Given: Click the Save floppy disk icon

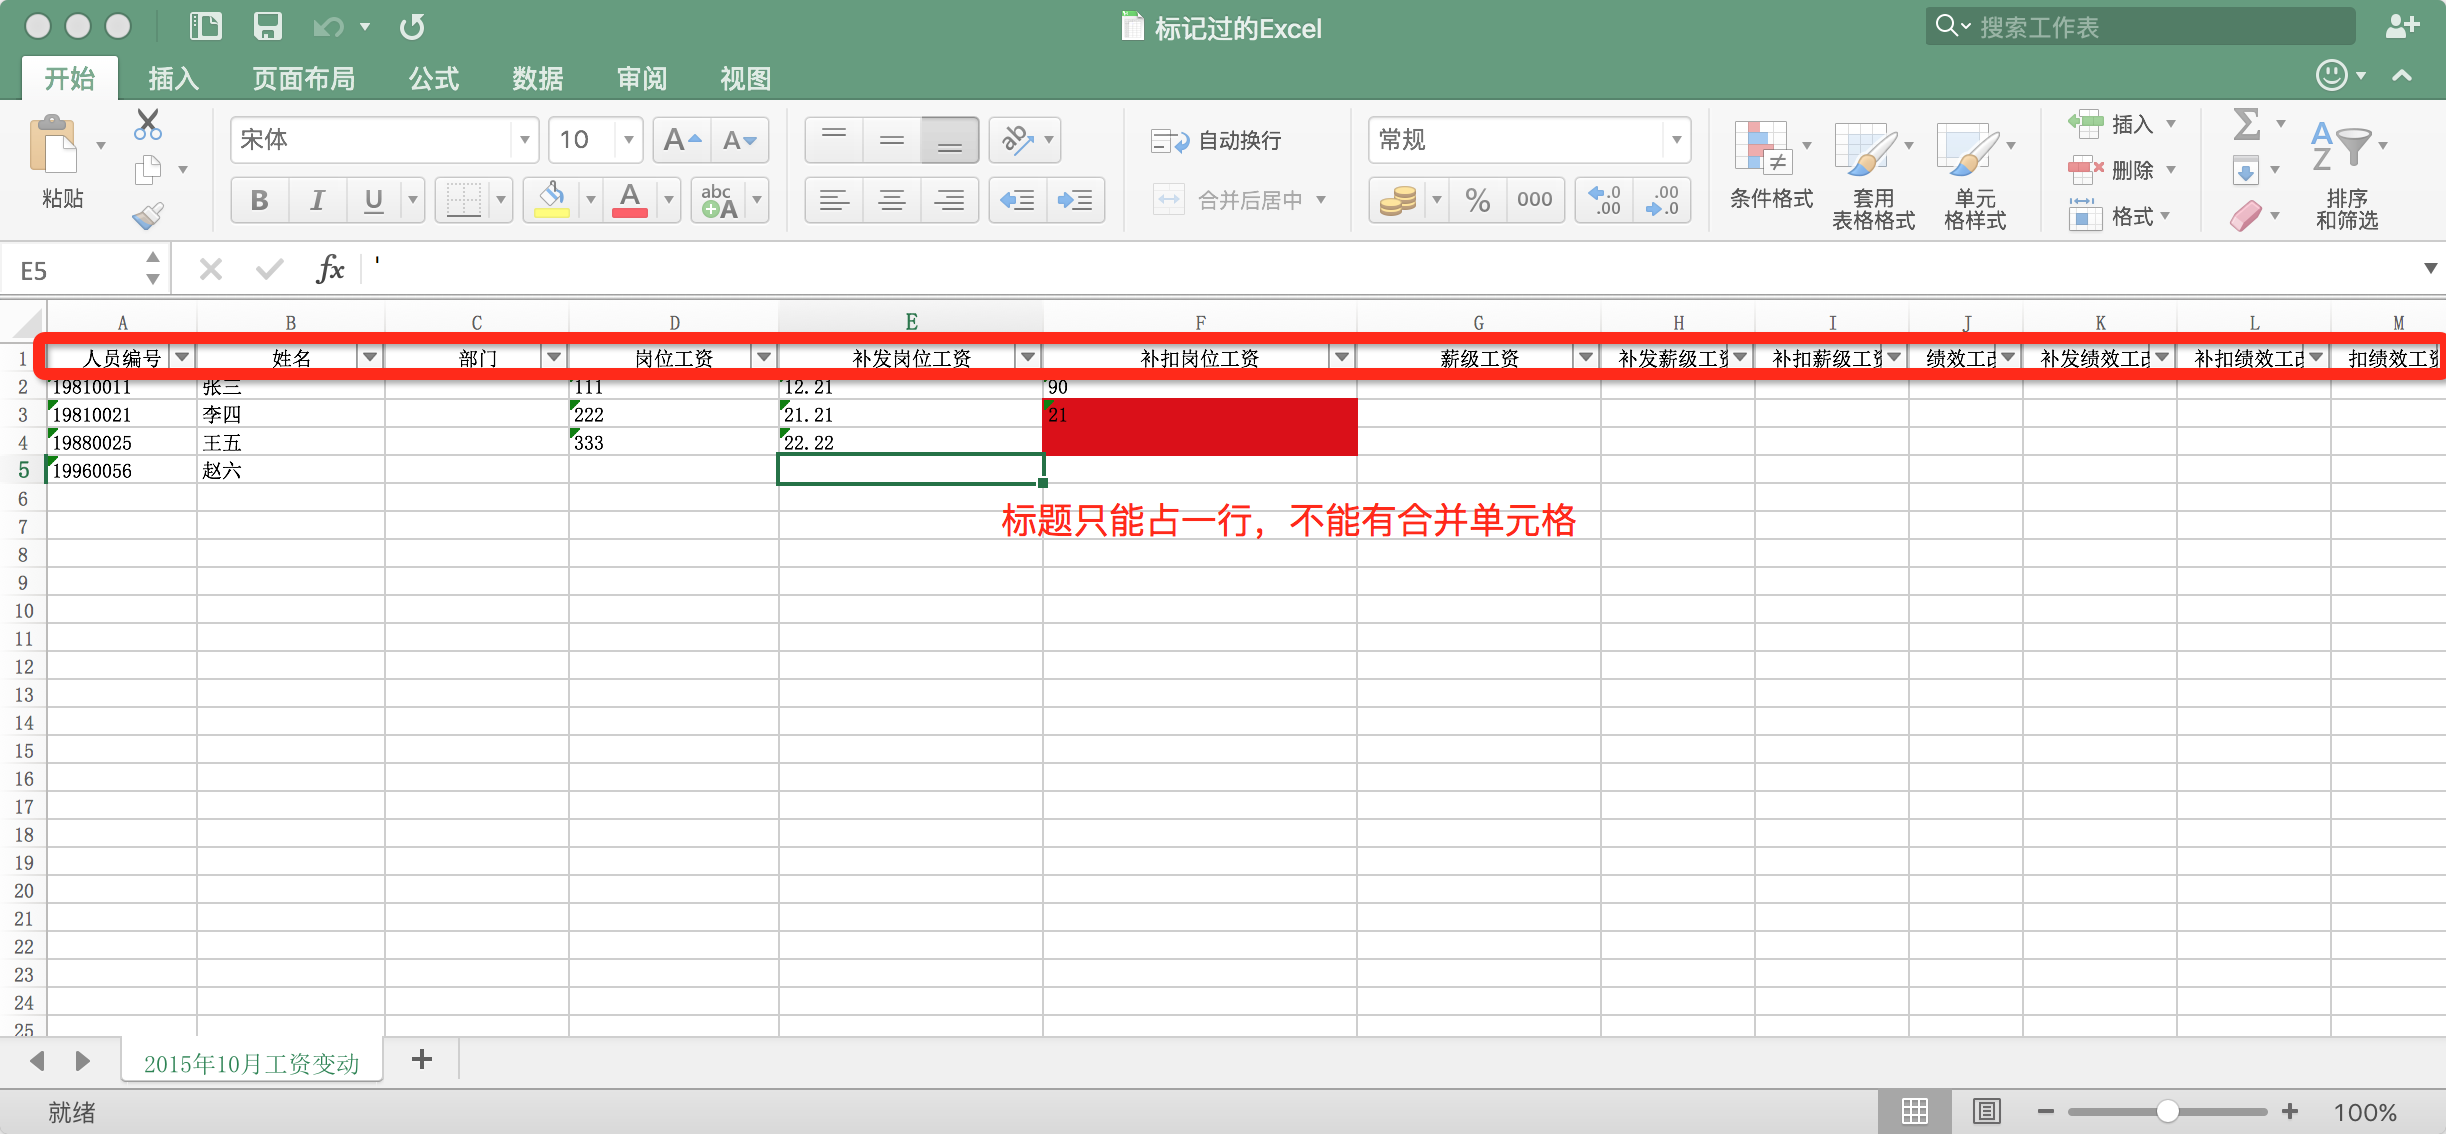Looking at the screenshot, I should [x=267, y=26].
